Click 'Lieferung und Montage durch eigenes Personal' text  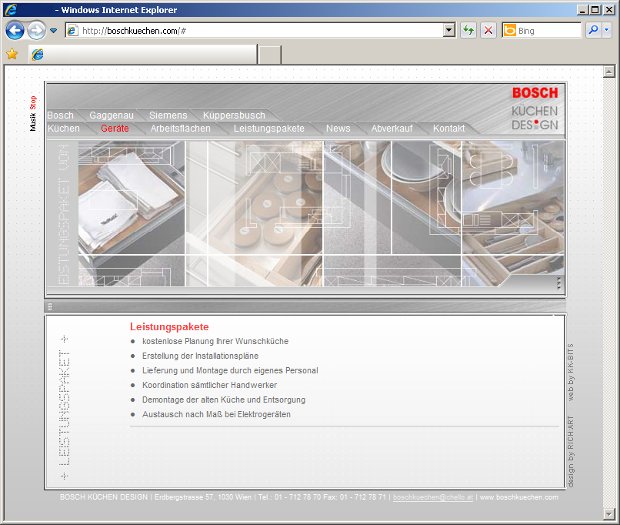(x=230, y=370)
